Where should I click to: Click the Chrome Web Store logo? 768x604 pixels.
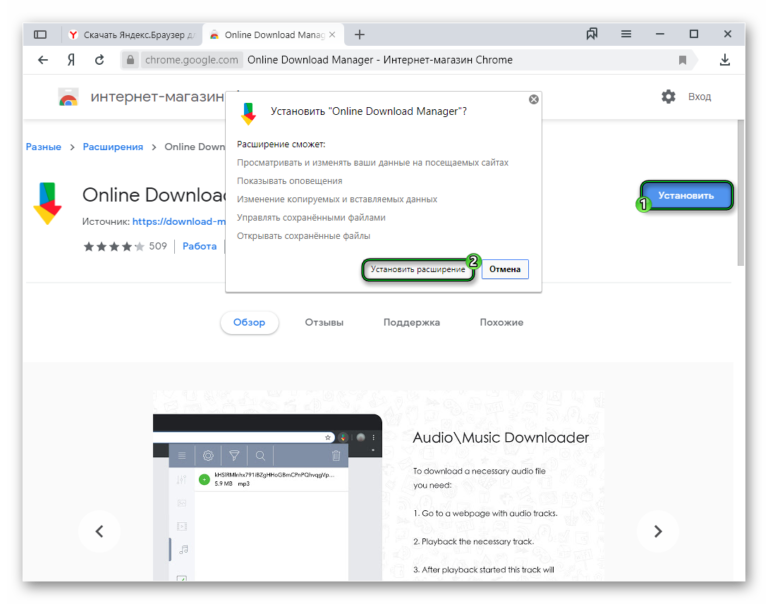(68, 97)
